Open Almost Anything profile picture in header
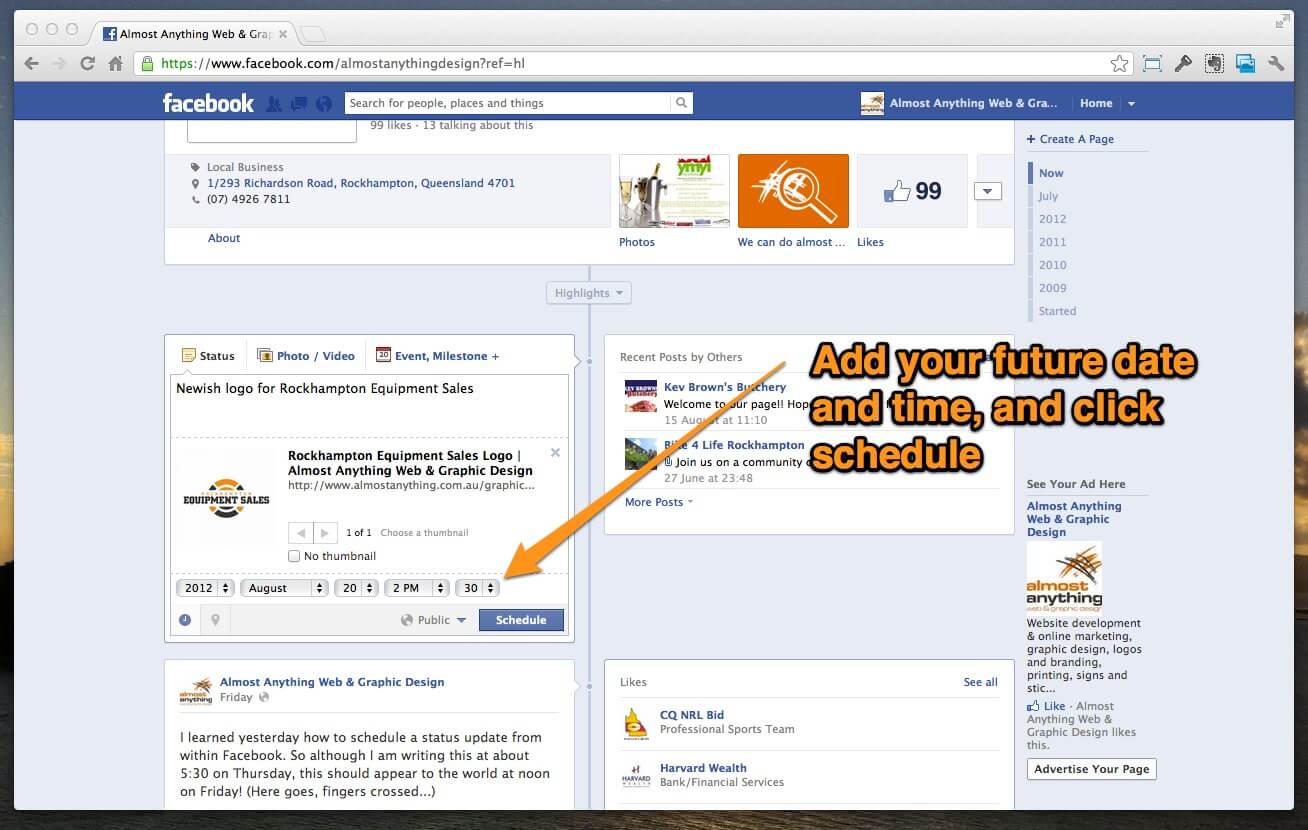 872,103
